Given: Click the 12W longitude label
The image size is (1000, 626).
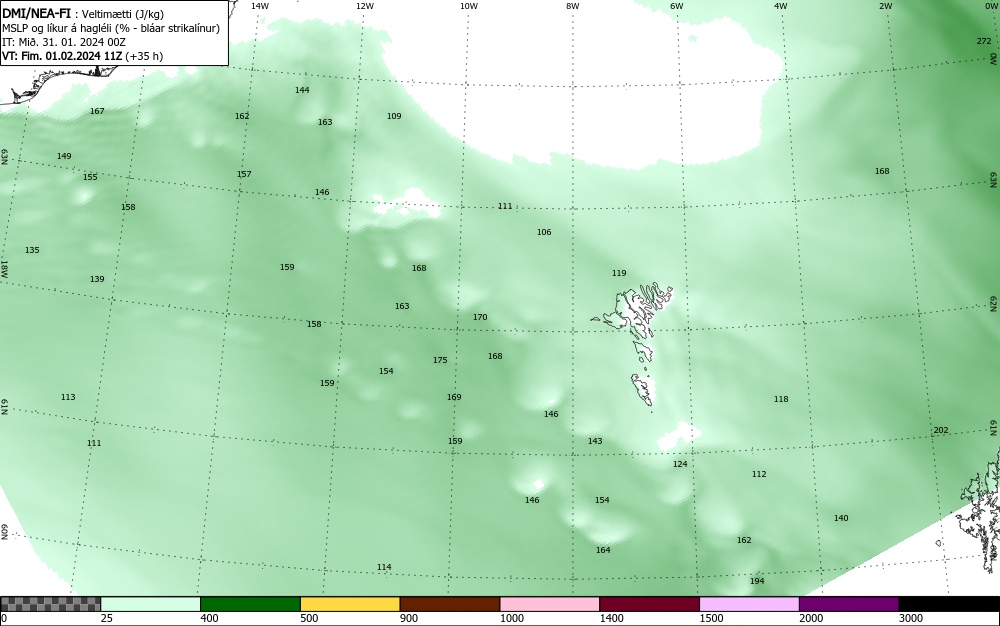Looking at the screenshot, I should coord(365,6).
